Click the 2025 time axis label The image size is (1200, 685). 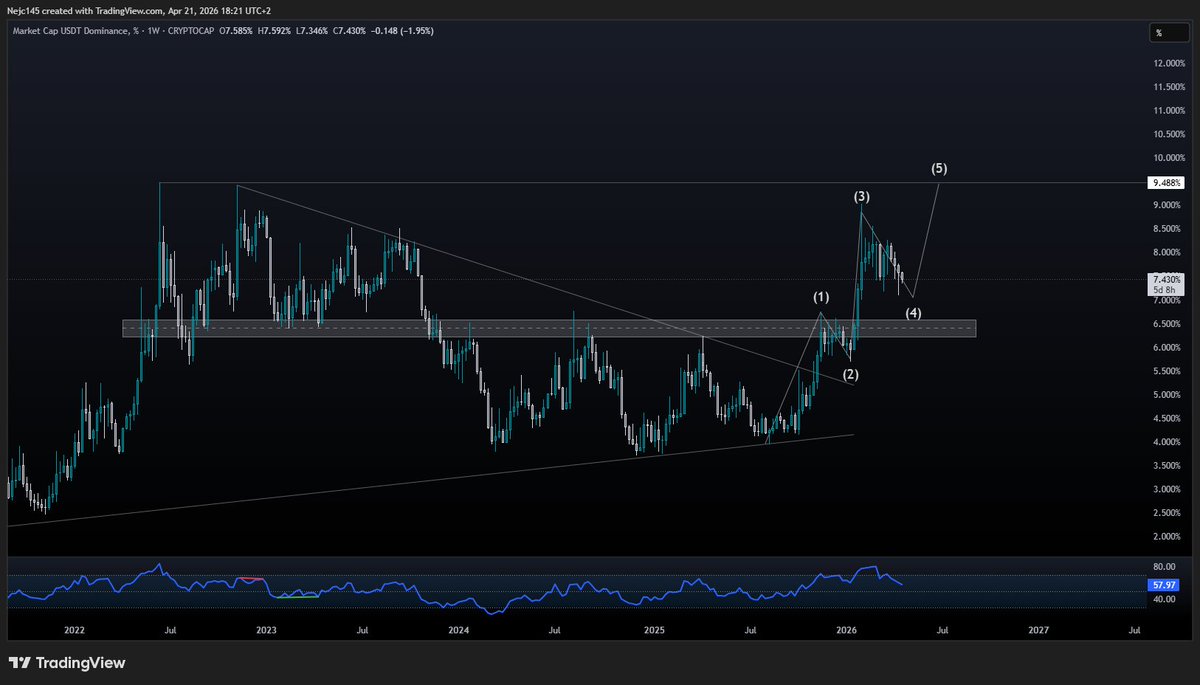(654, 631)
